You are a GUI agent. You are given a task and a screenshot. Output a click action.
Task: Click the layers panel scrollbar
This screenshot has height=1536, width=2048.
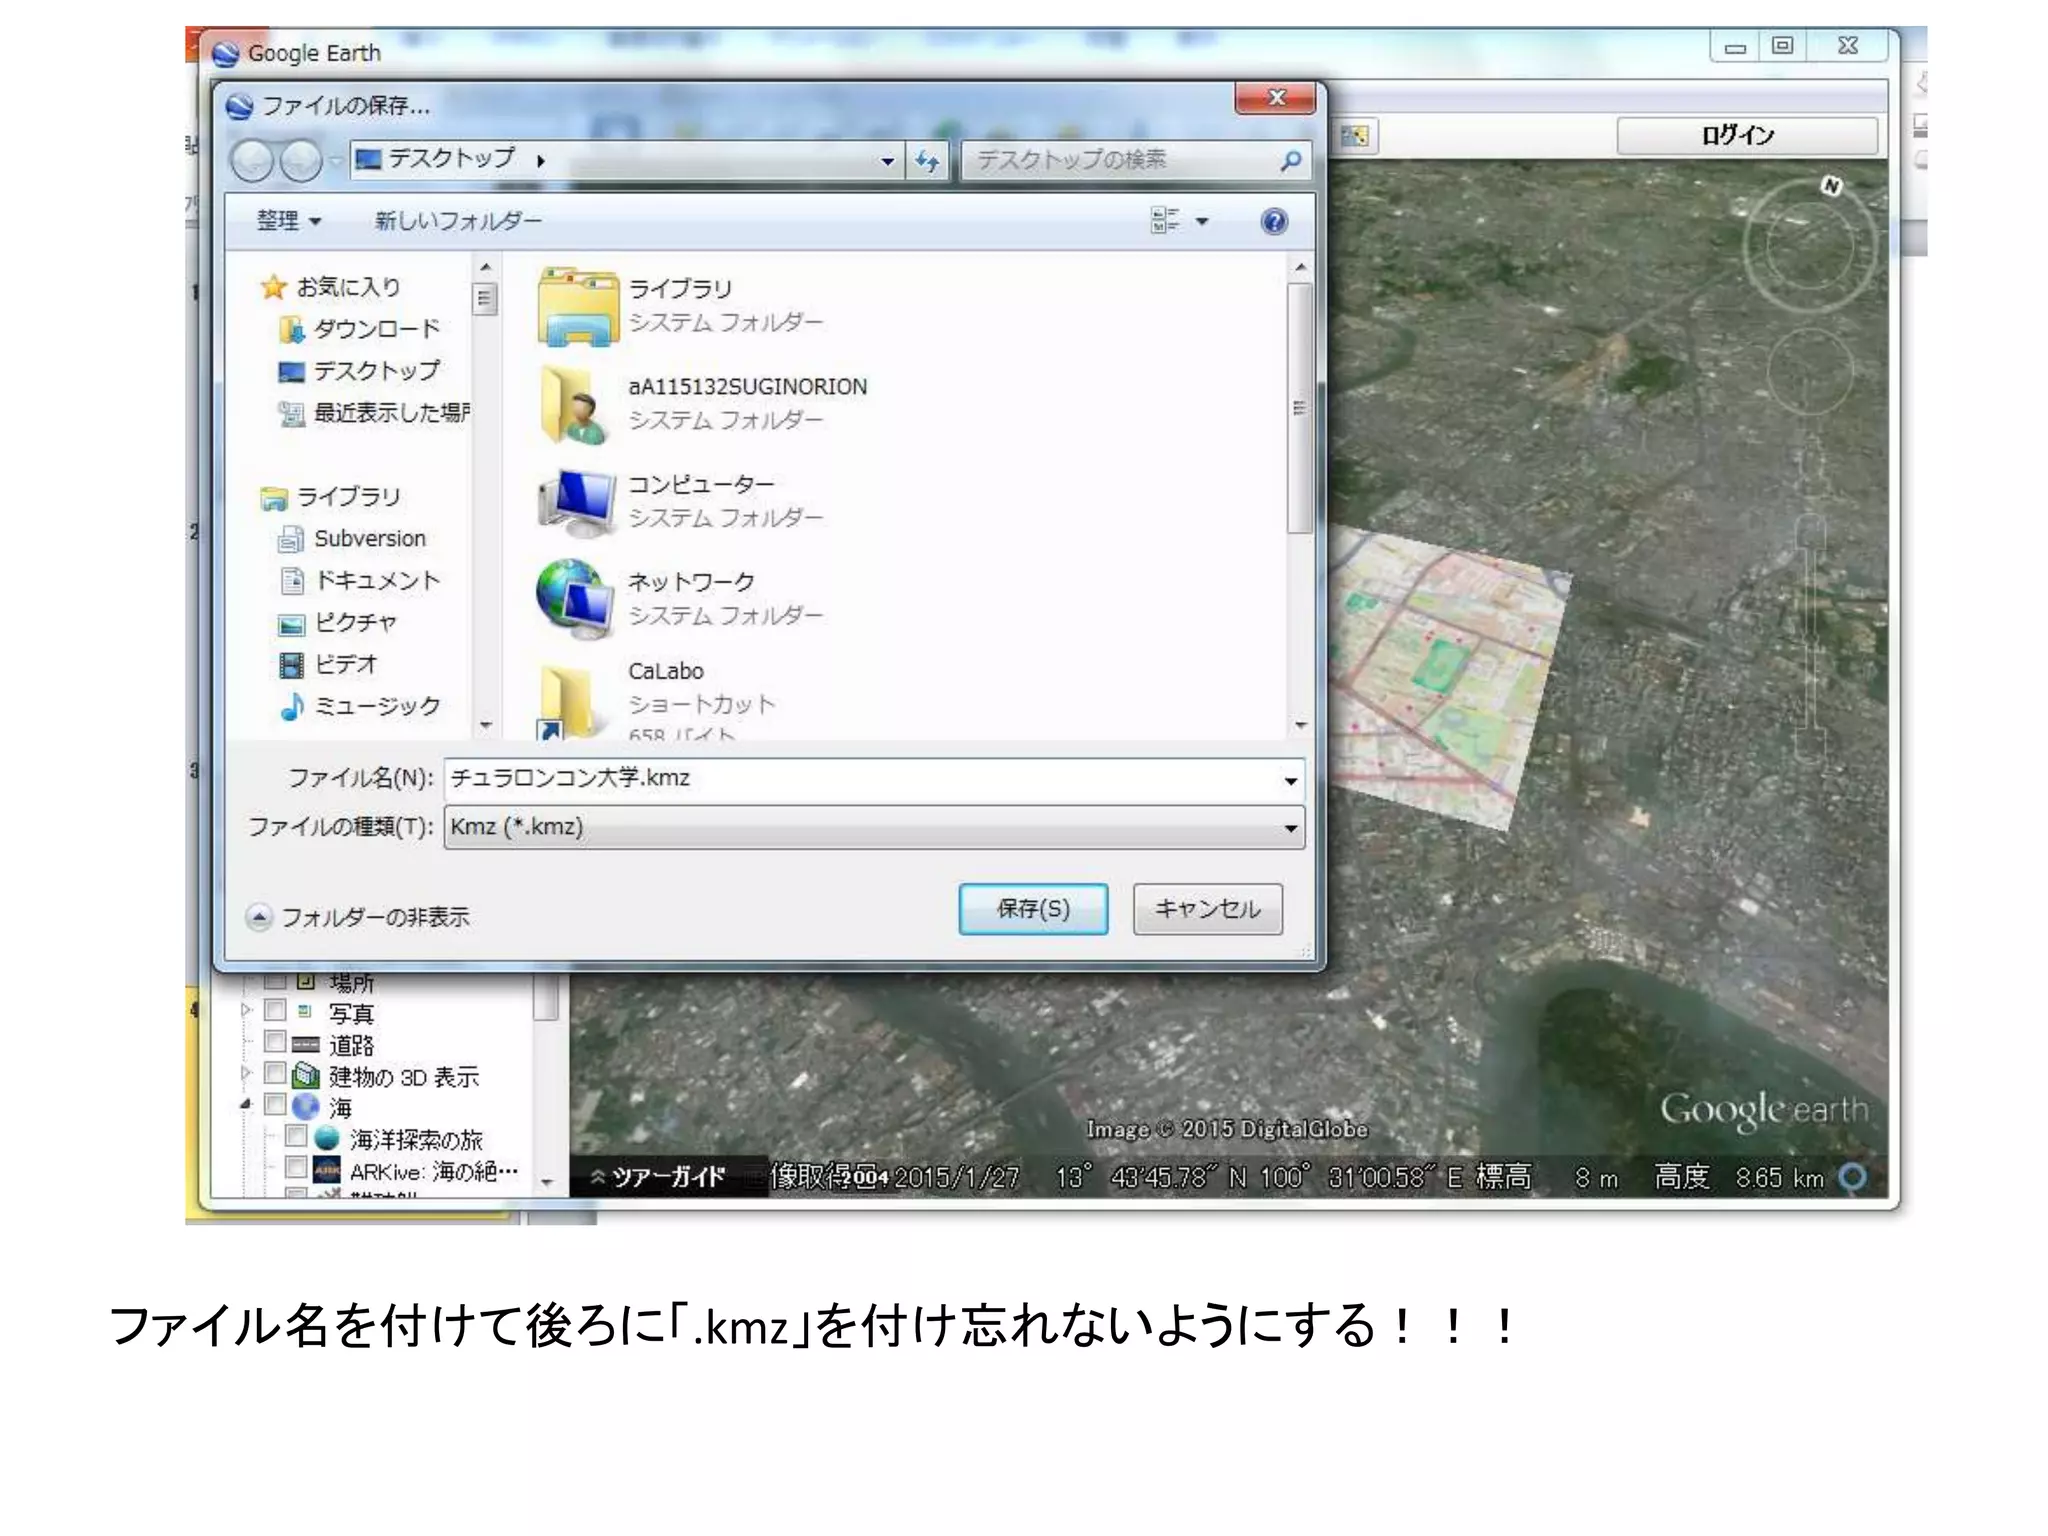coord(545,996)
